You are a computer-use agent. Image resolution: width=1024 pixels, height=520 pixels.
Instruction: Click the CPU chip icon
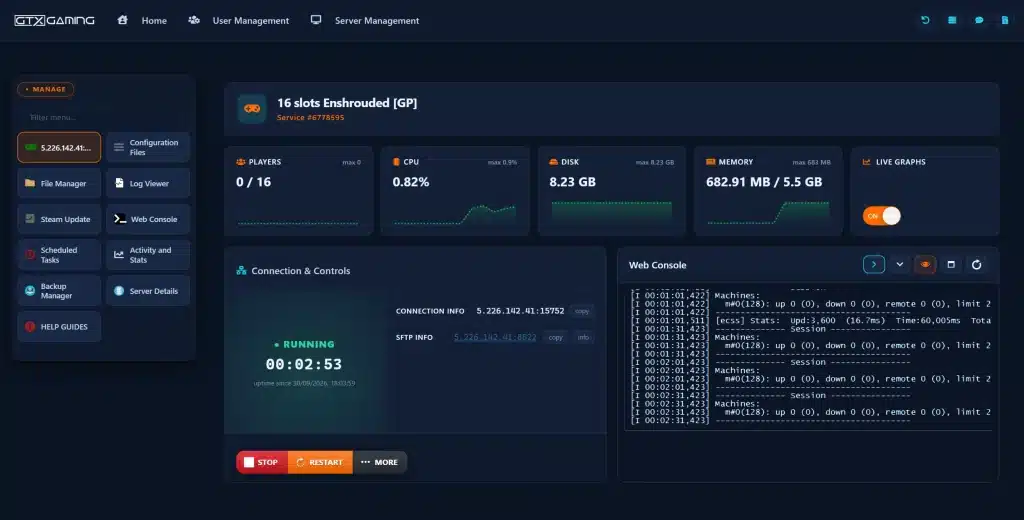pos(396,162)
